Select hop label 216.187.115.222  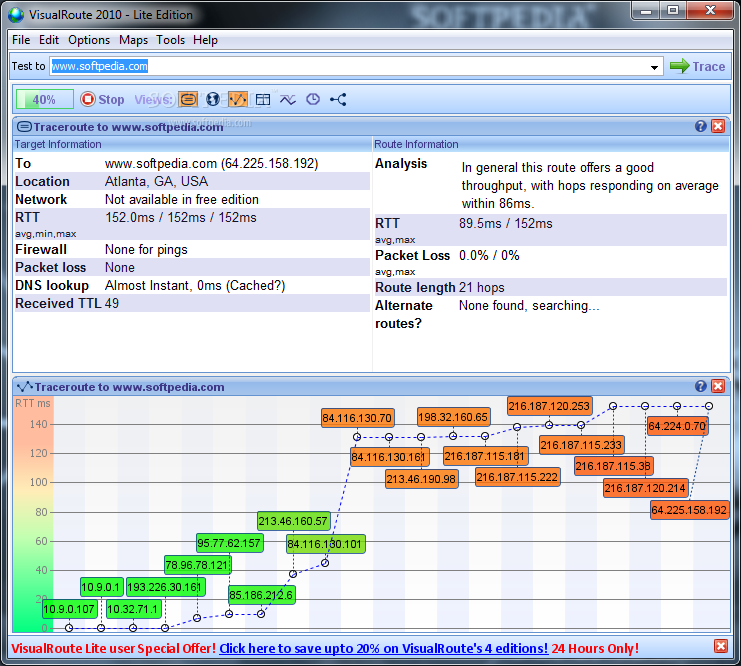[x=517, y=477]
